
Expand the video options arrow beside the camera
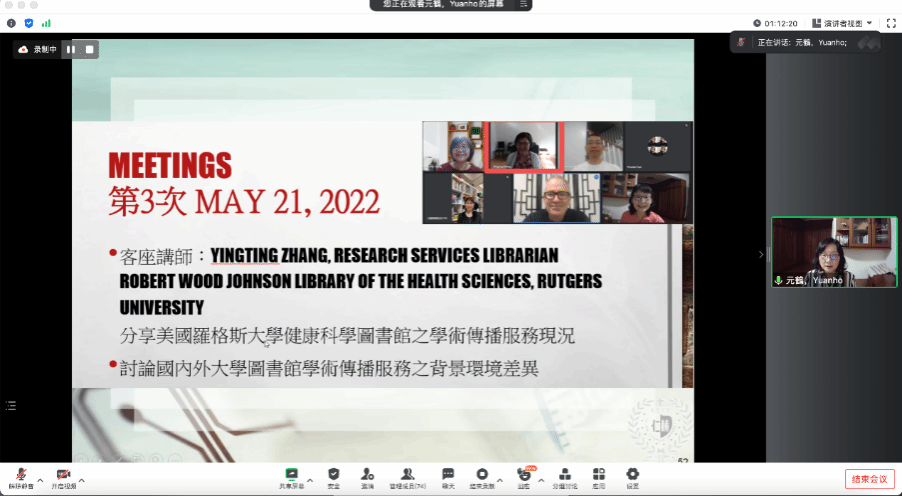click(x=83, y=479)
